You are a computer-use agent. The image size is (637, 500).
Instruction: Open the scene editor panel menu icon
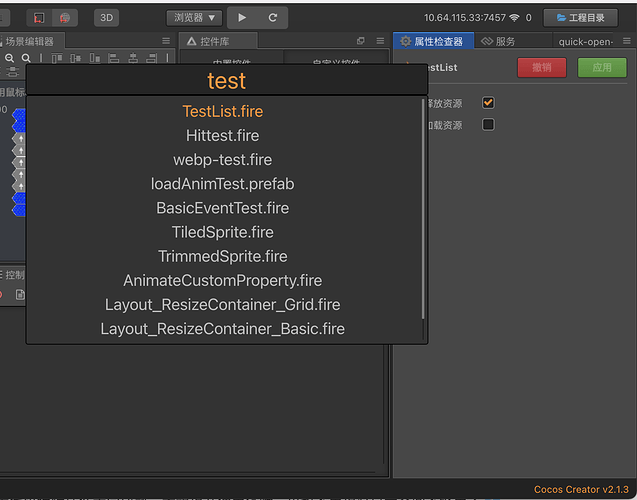click(x=166, y=41)
